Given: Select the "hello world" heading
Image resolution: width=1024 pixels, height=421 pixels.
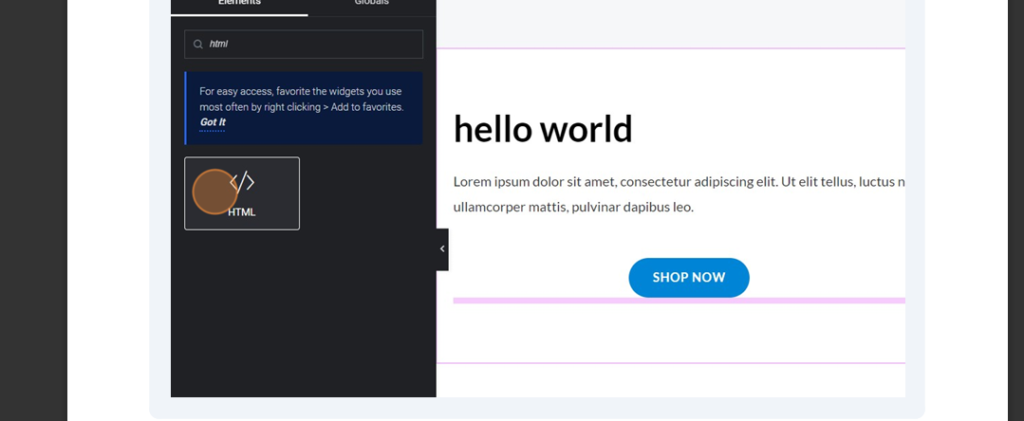Looking at the screenshot, I should point(542,129).
